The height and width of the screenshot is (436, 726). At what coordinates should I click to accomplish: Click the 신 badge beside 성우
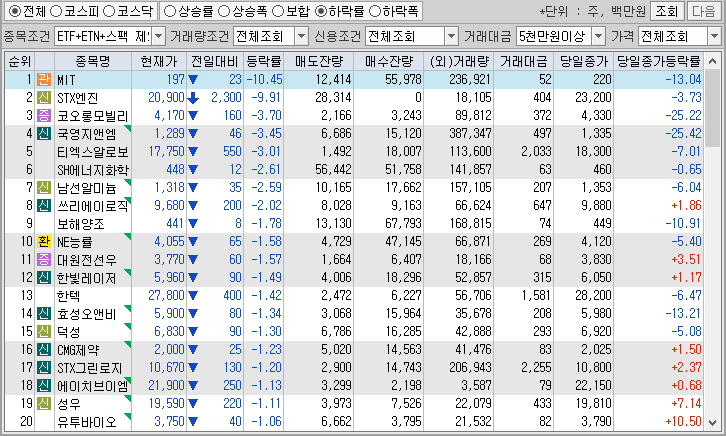44,404
